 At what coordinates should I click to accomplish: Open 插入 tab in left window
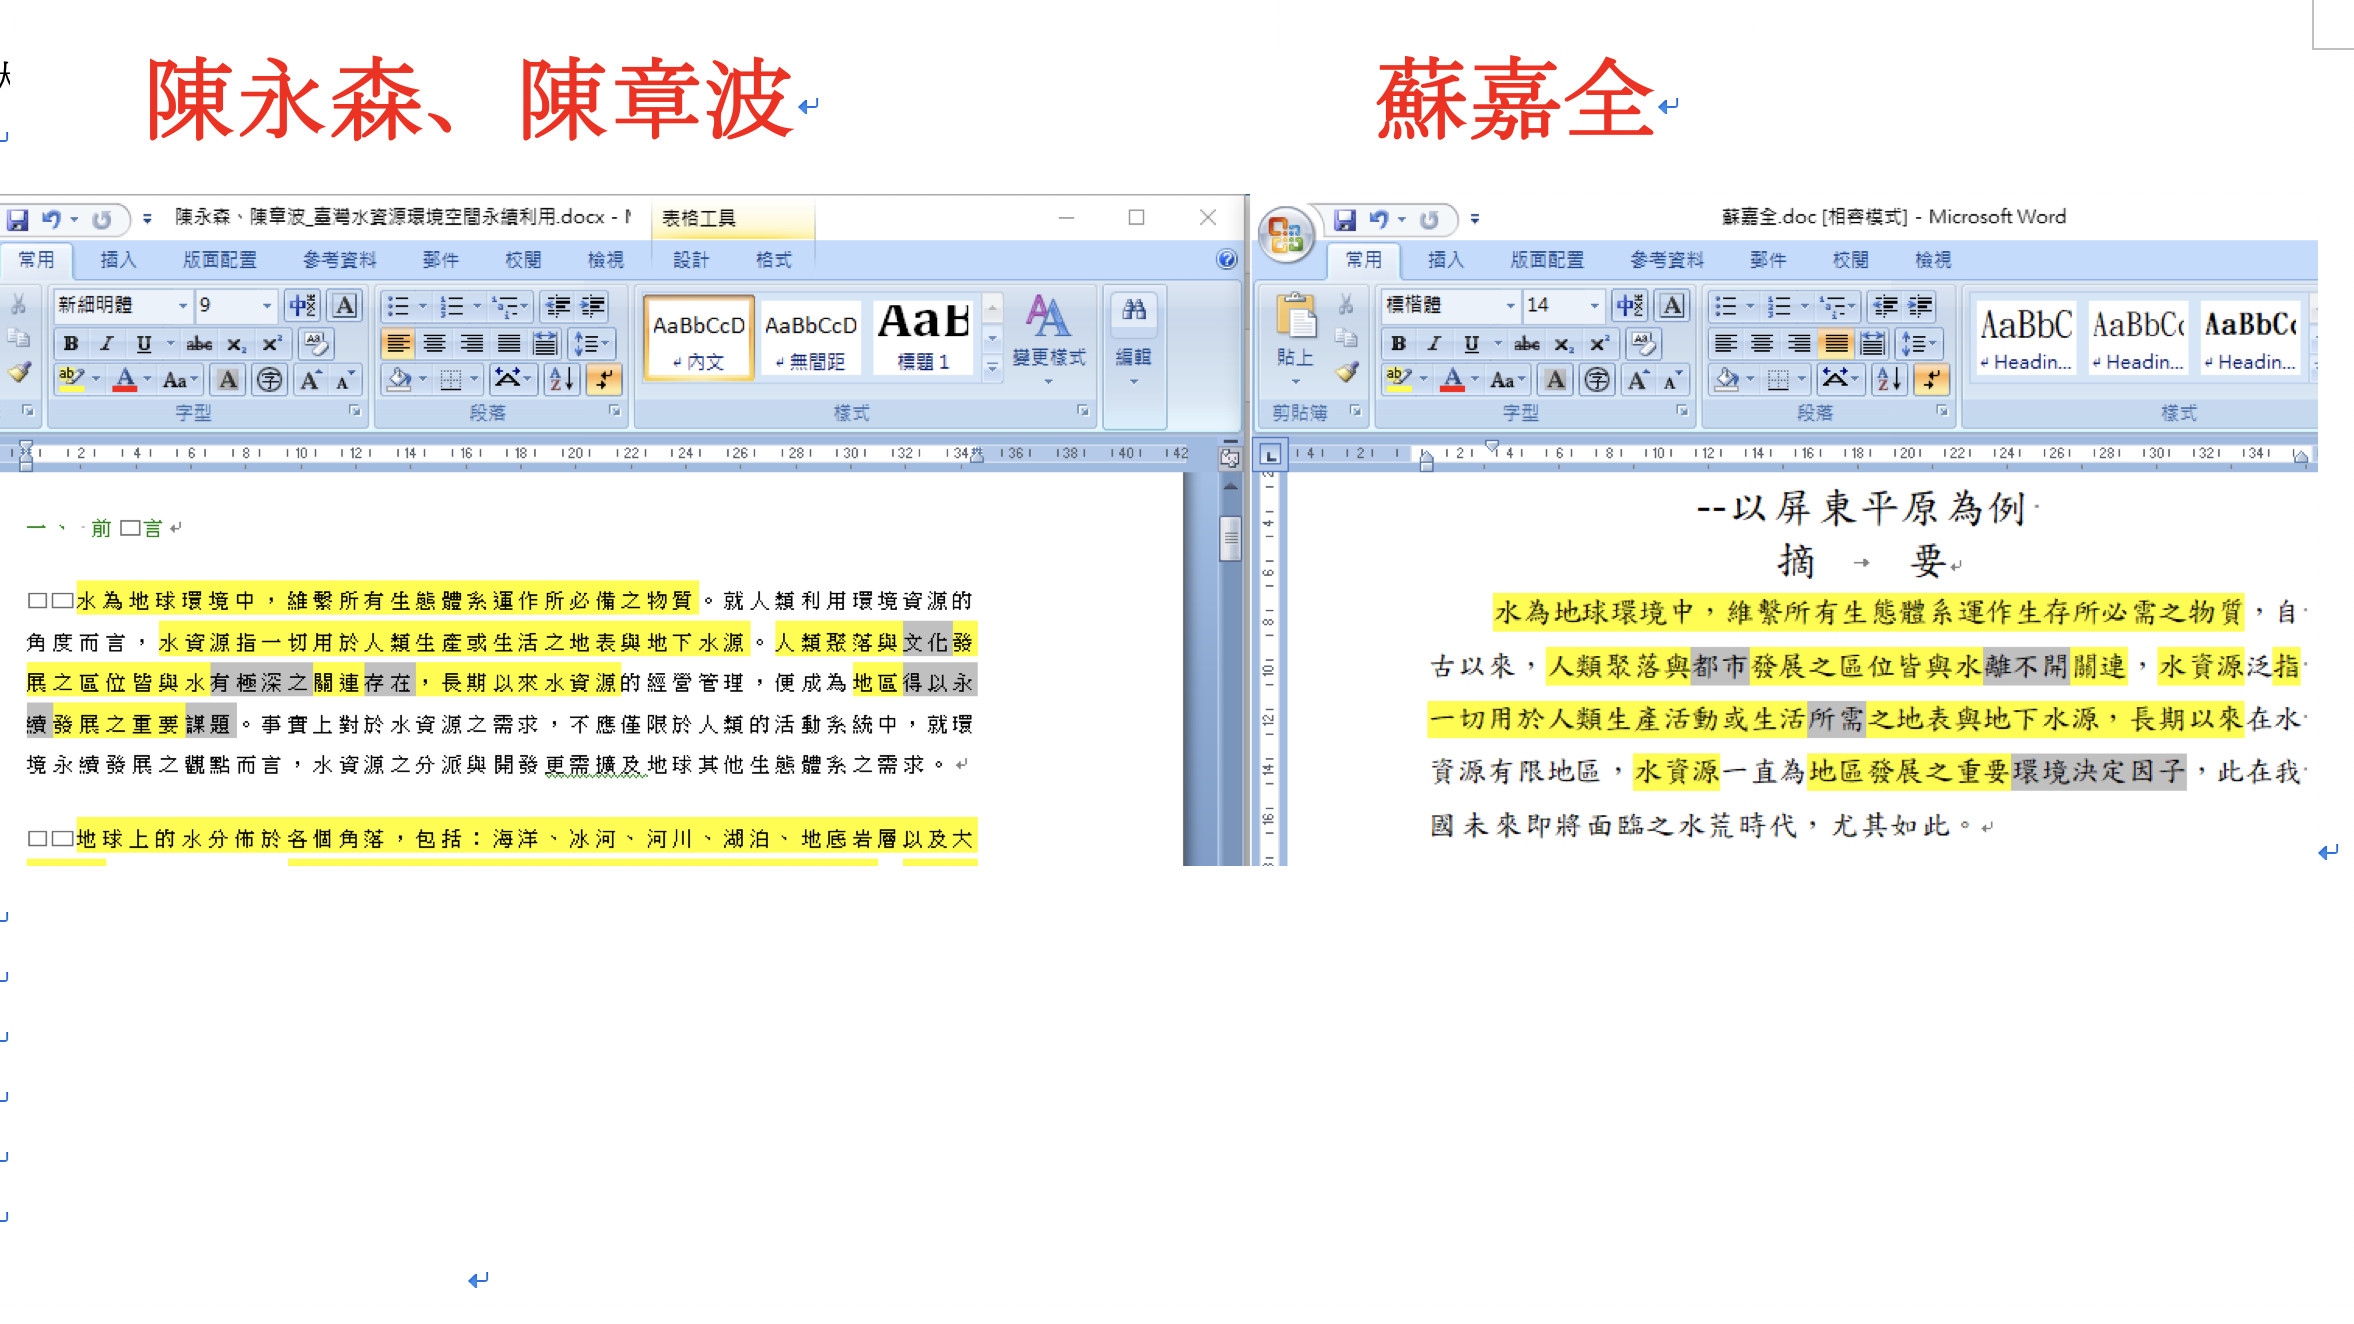118,260
